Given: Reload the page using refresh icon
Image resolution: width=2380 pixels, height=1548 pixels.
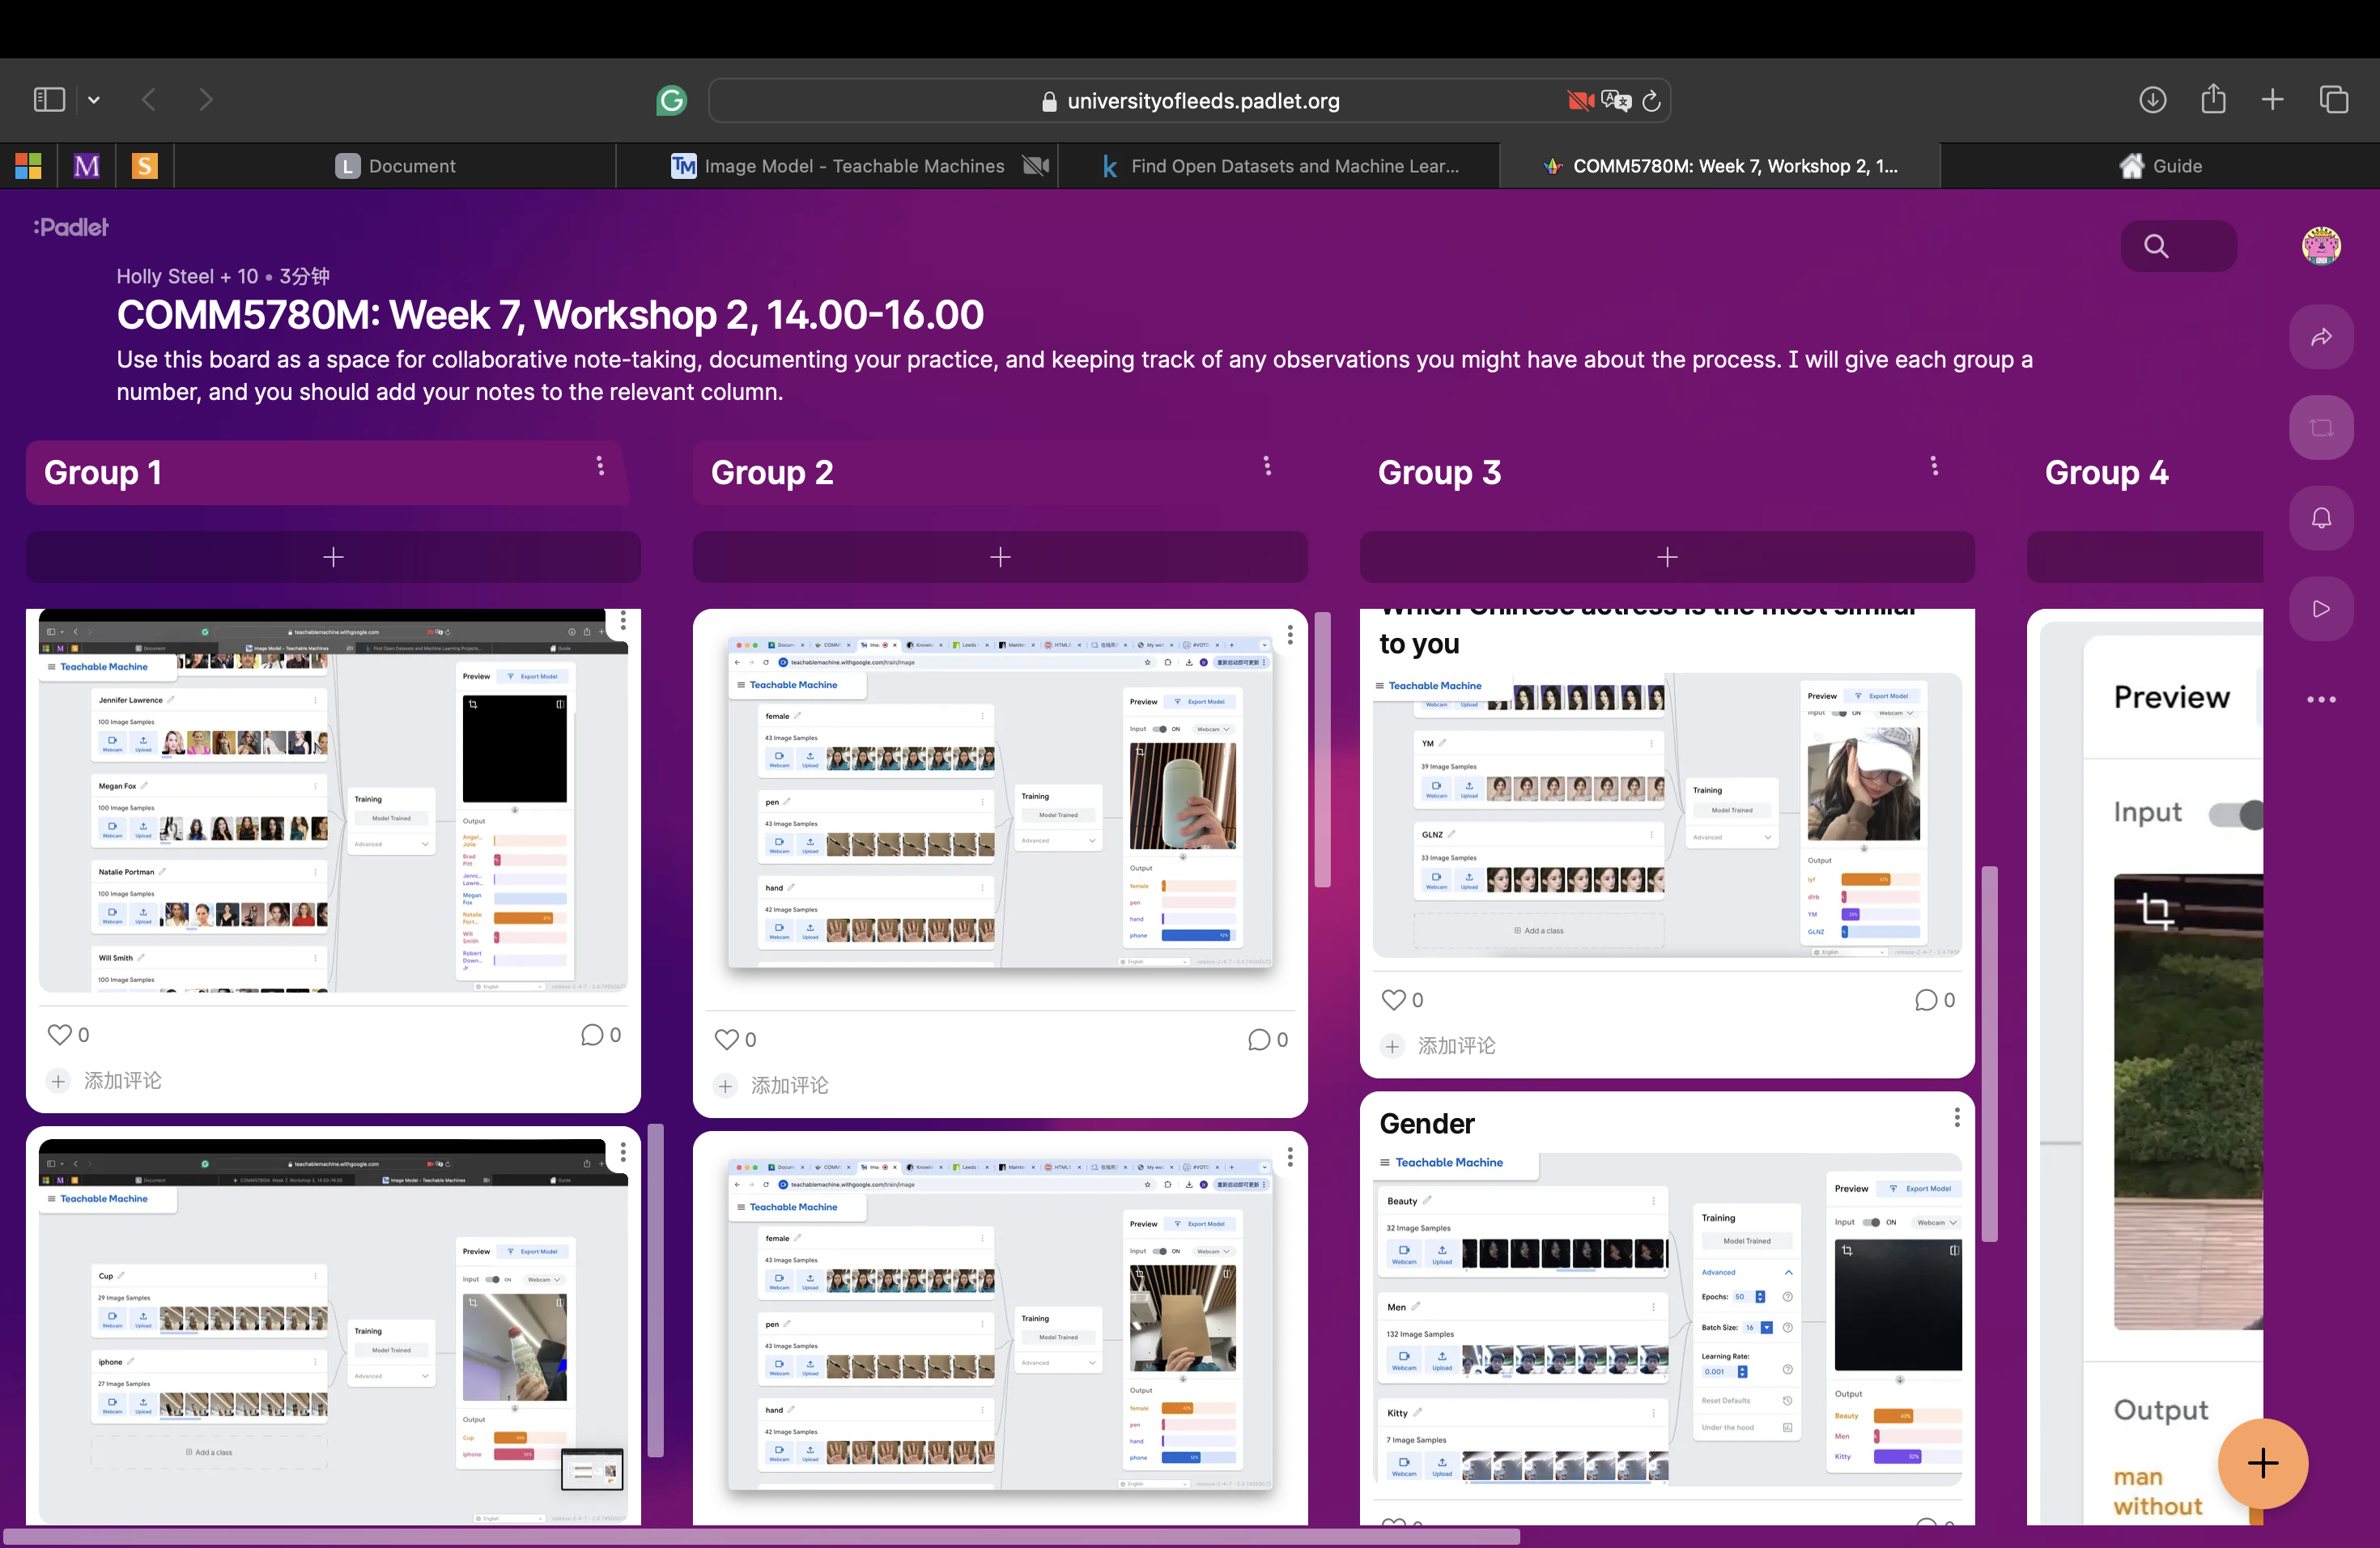Looking at the screenshot, I should pos(1651,101).
